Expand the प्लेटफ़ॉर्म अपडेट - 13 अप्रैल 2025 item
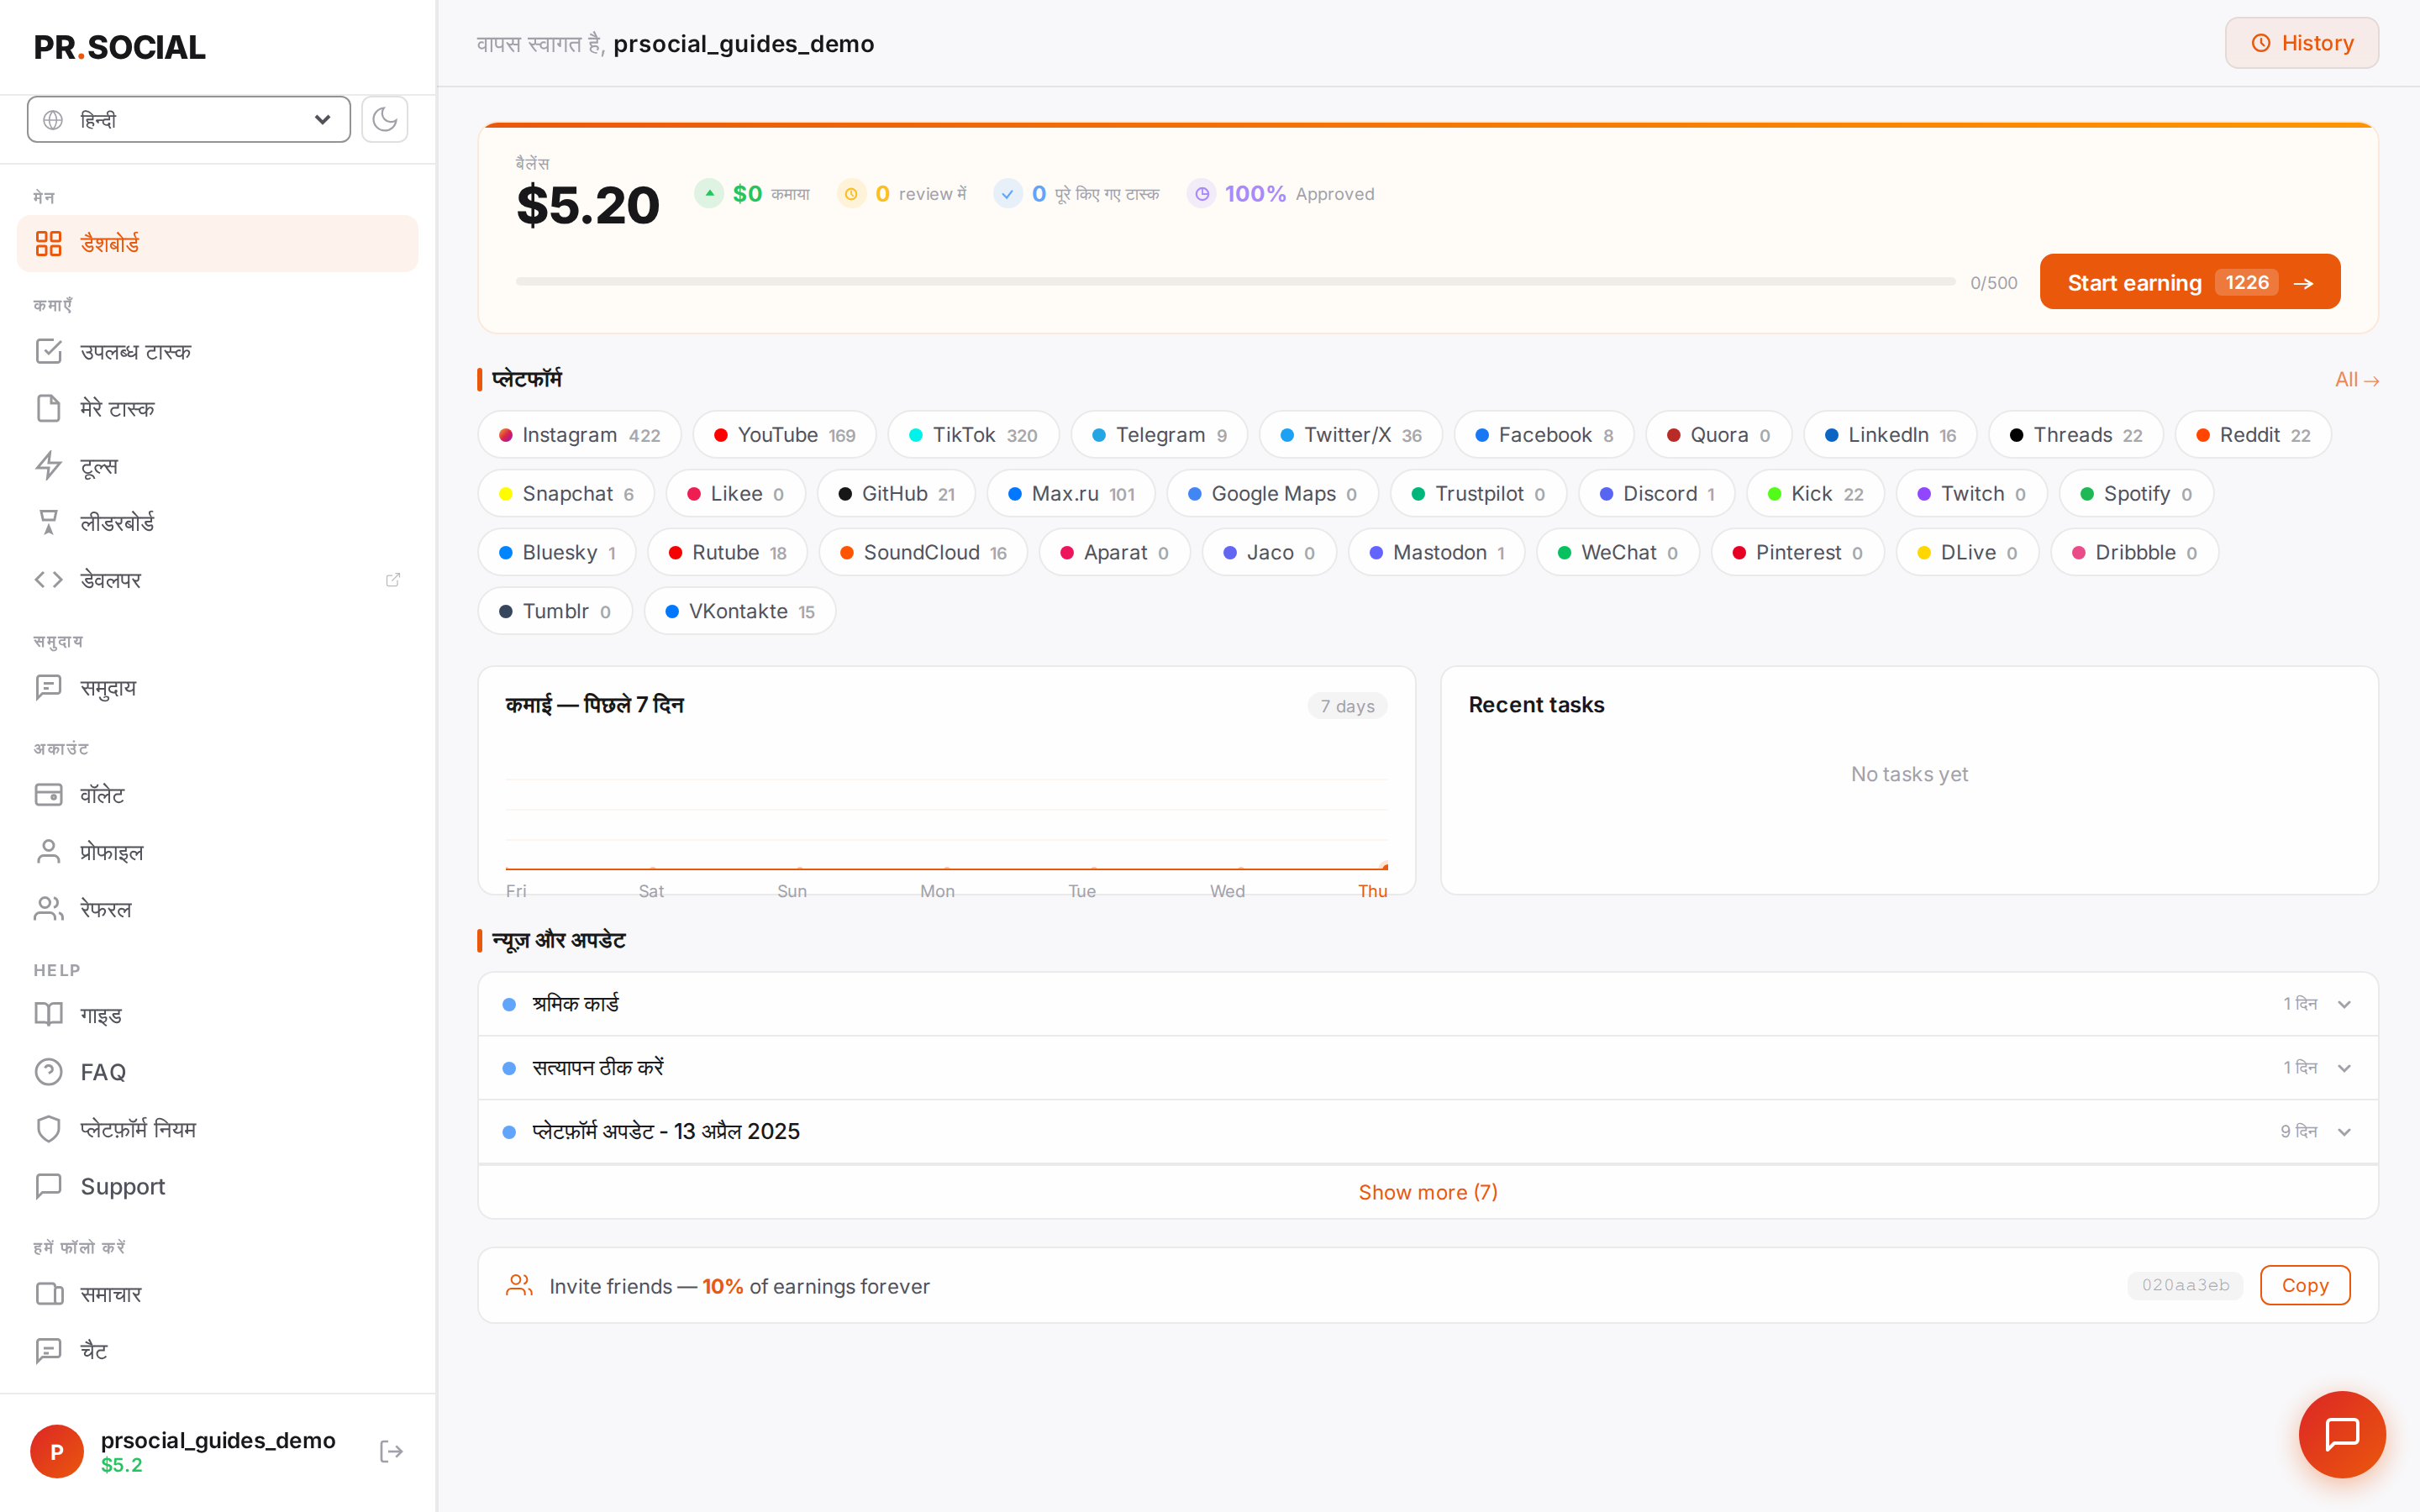2420x1512 pixels. (x=1428, y=1131)
